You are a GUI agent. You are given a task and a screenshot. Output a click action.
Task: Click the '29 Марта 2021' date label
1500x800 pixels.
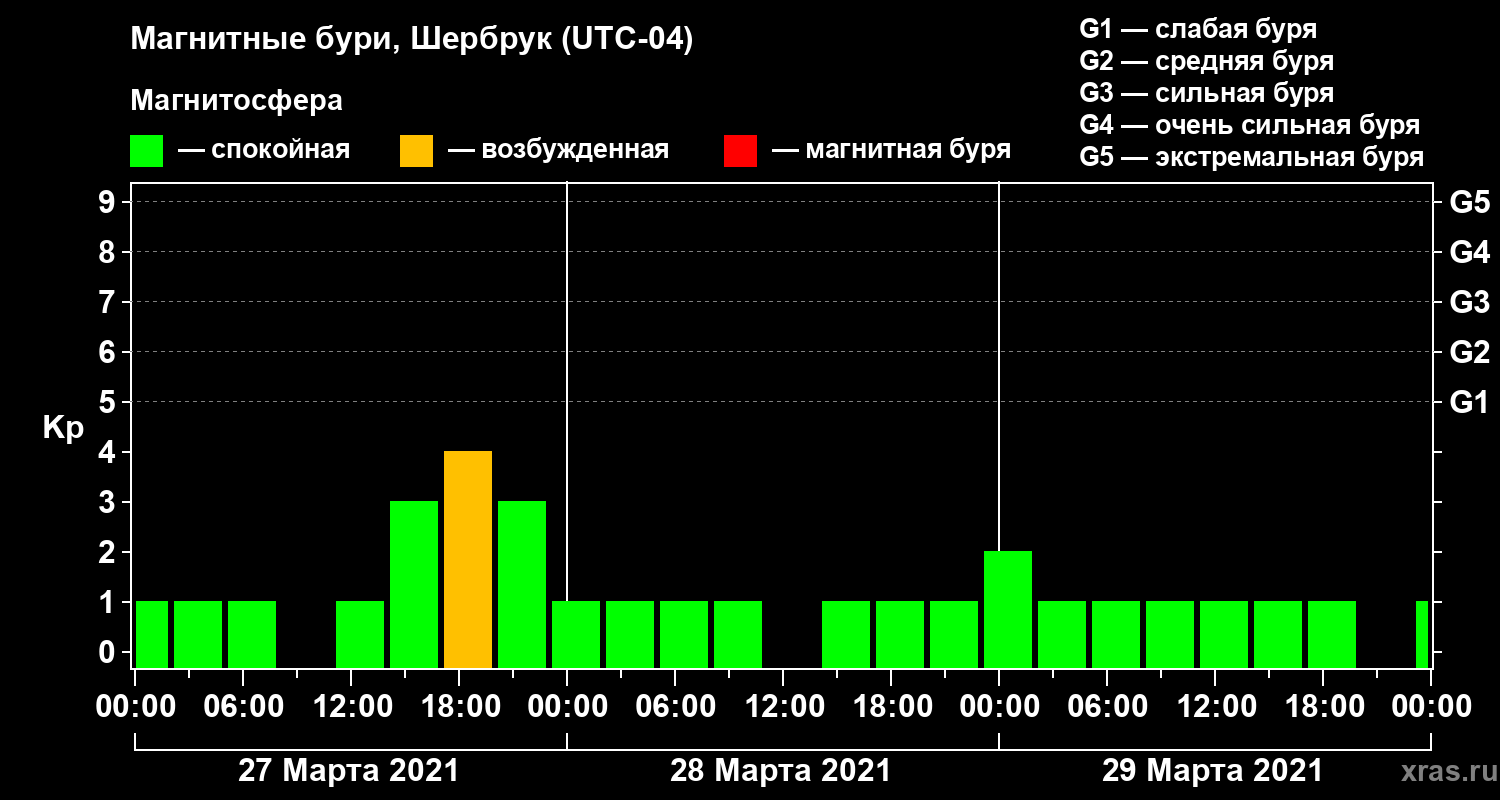pyautogui.click(x=1213, y=771)
